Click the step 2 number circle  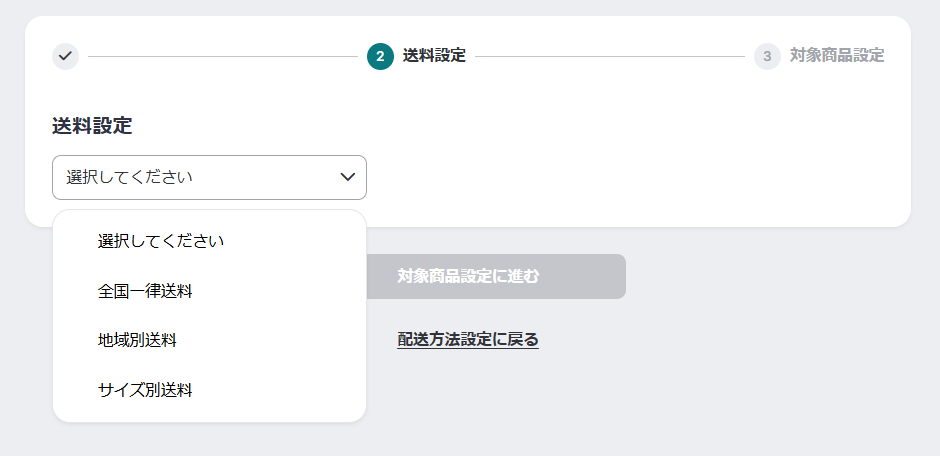tap(380, 56)
